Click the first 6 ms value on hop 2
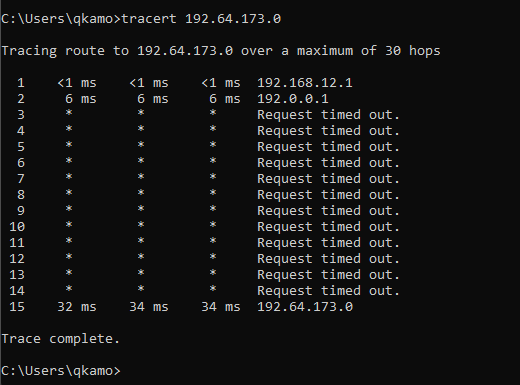Screen dimensions: 520x385 pyautogui.click(x=81, y=99)
